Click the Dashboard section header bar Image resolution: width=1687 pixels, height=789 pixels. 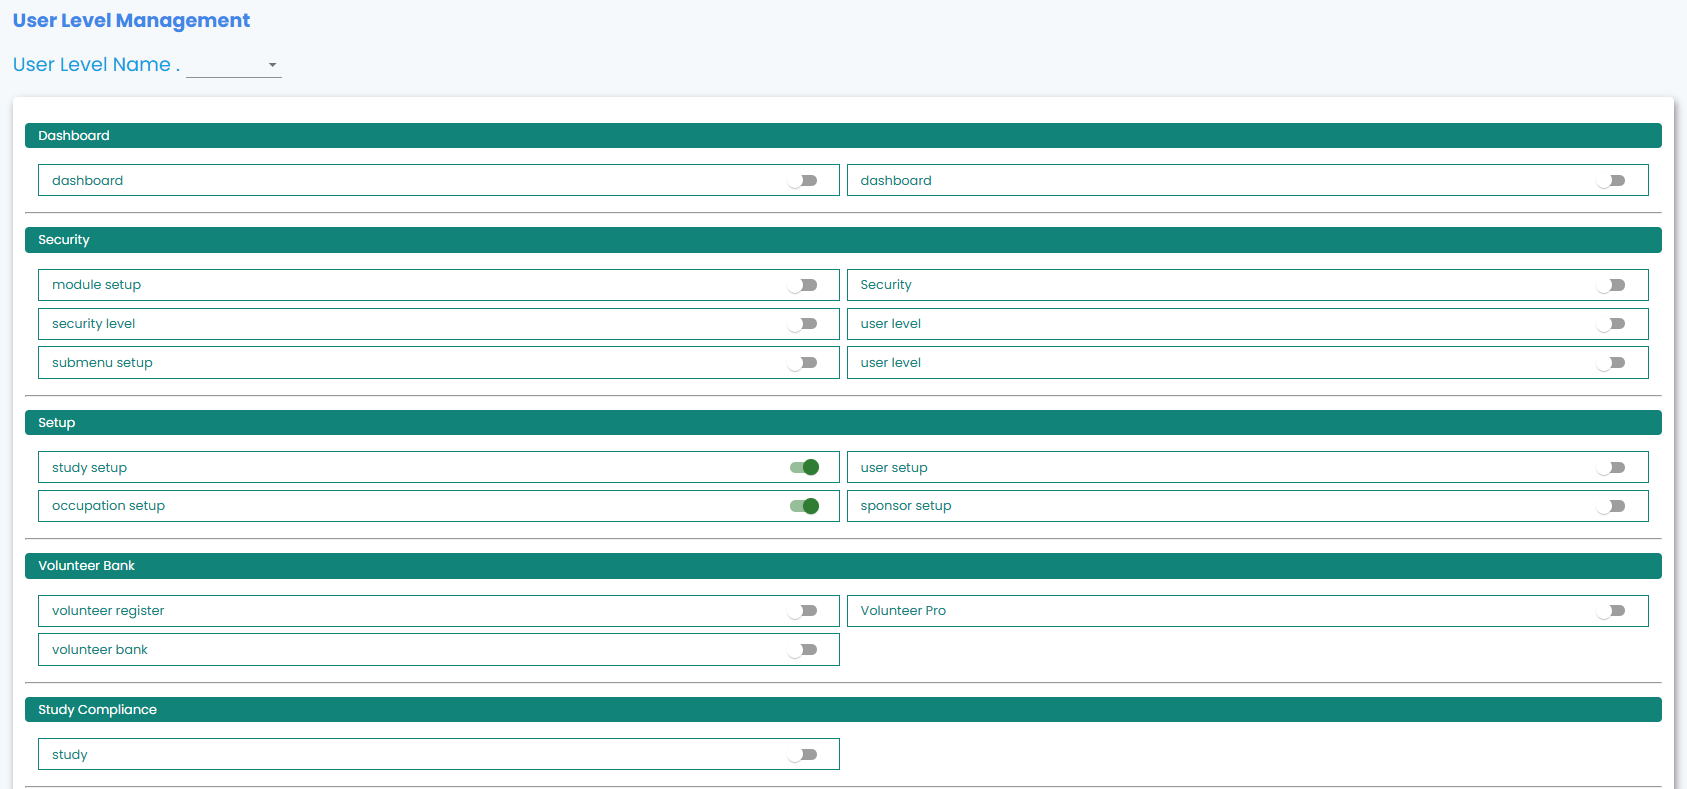(843, 136)
